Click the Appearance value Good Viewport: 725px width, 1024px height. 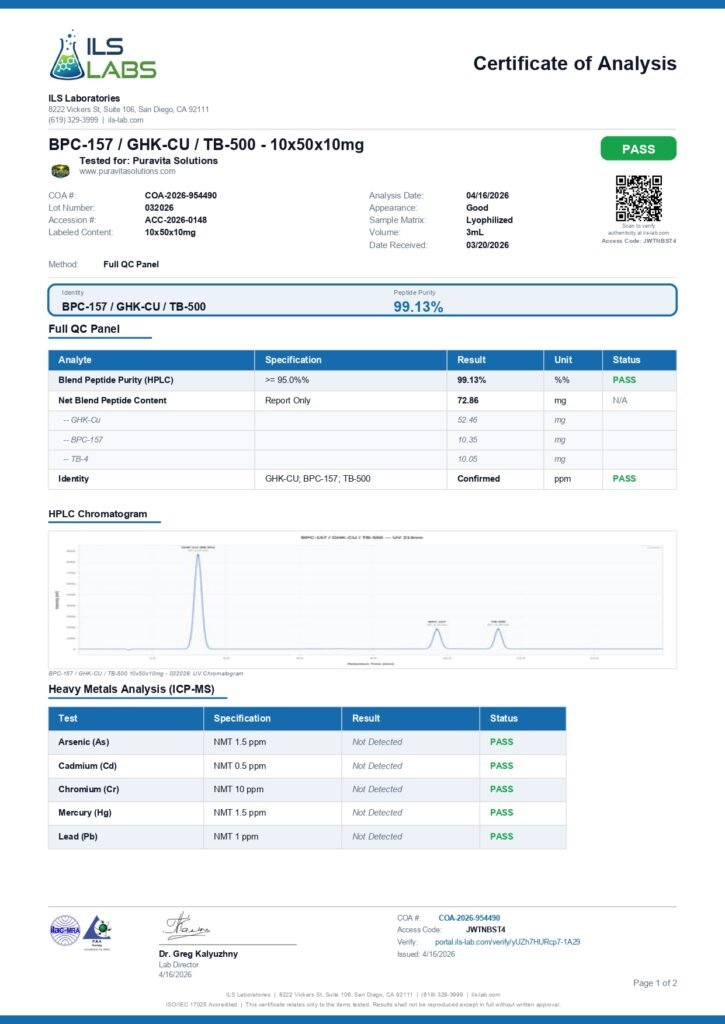(x=477, y=208)
